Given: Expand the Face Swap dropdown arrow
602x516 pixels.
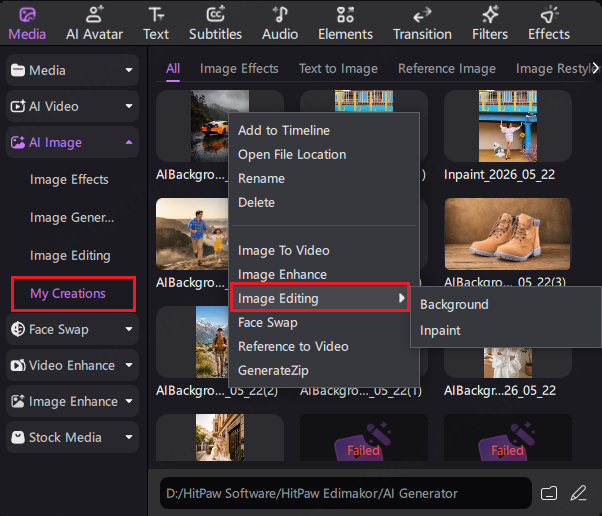Looking at the screenshot, I should pyautogui.click(x=129, y=329).
